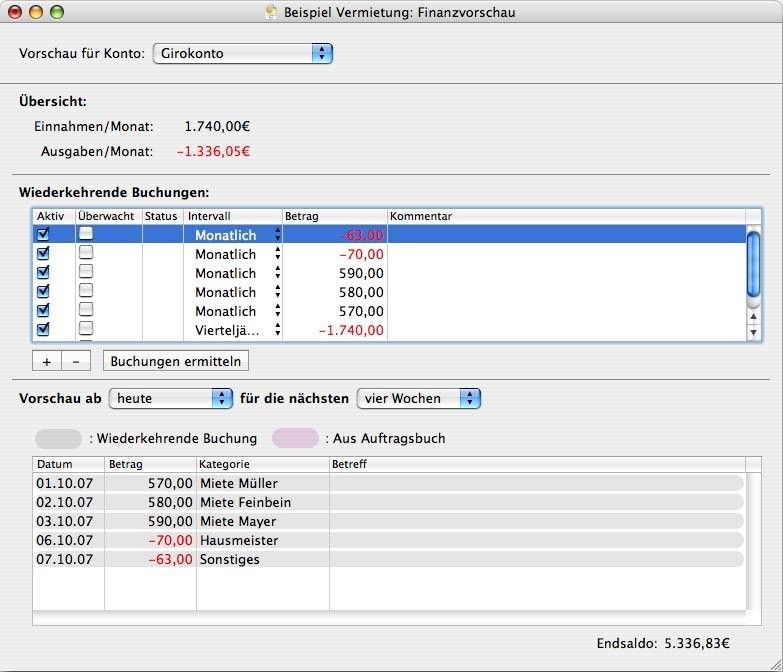Viewport: 783px width, 672px height.
Task: Click the minus button to remove booking
Action: 76,361
